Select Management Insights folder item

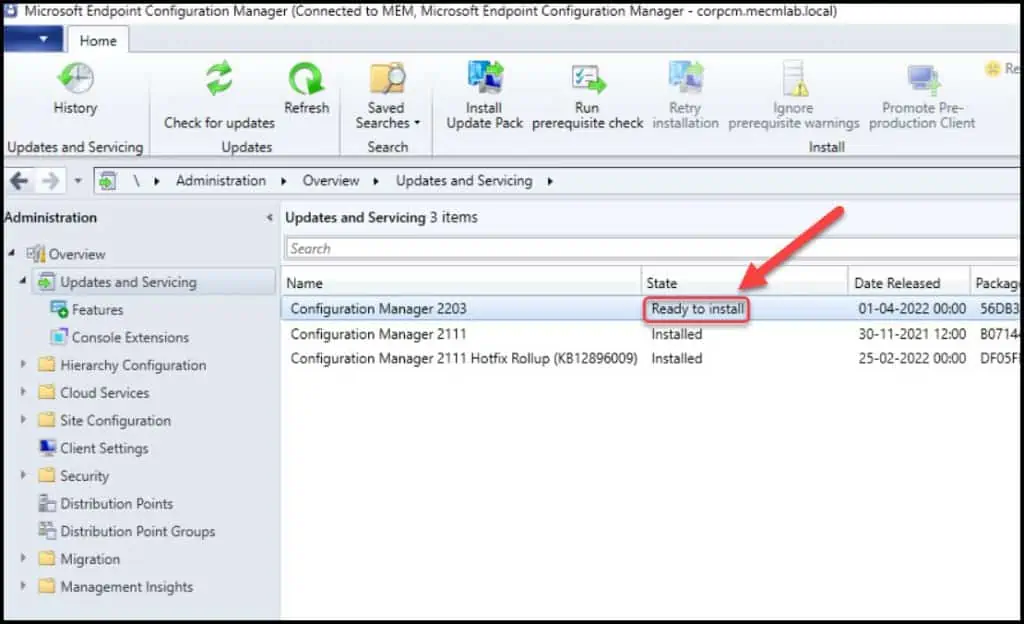(127, 587)
